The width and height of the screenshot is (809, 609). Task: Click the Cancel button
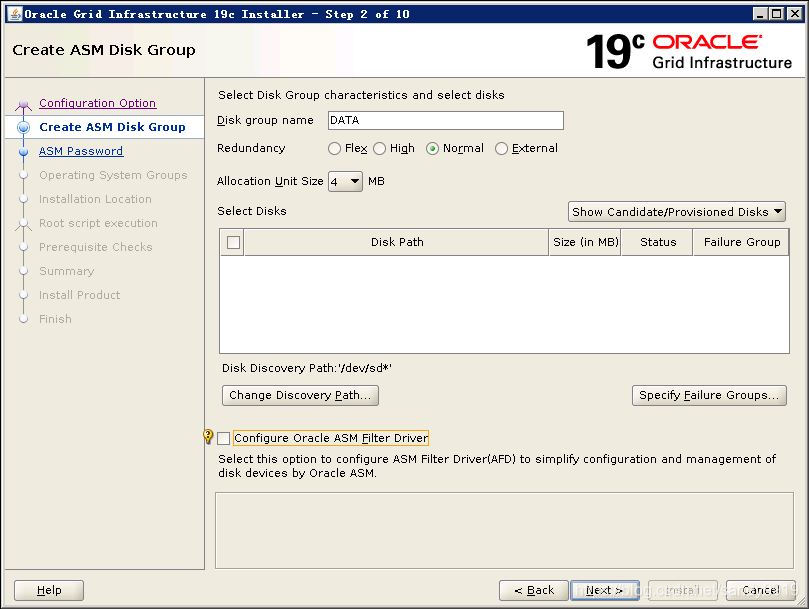tap(761, 590)
